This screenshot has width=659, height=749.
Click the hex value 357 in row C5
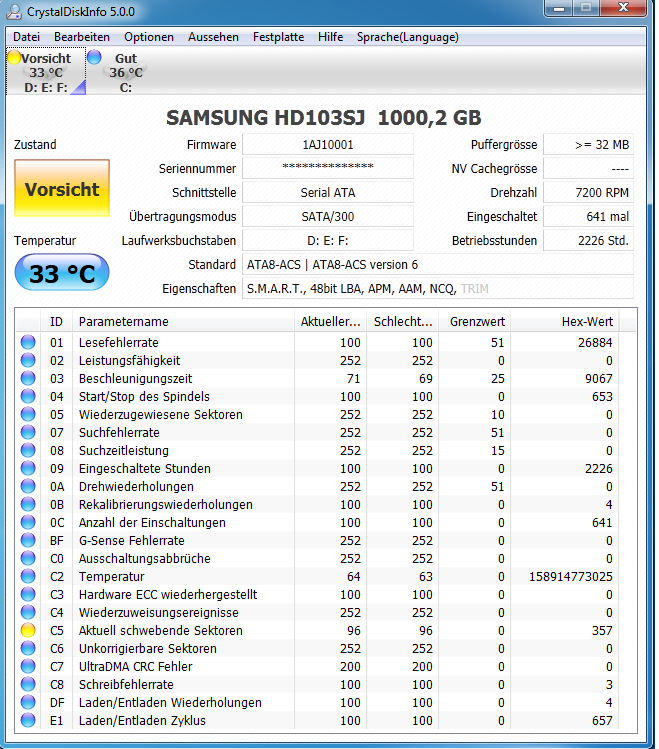click(x=602, y=631)
